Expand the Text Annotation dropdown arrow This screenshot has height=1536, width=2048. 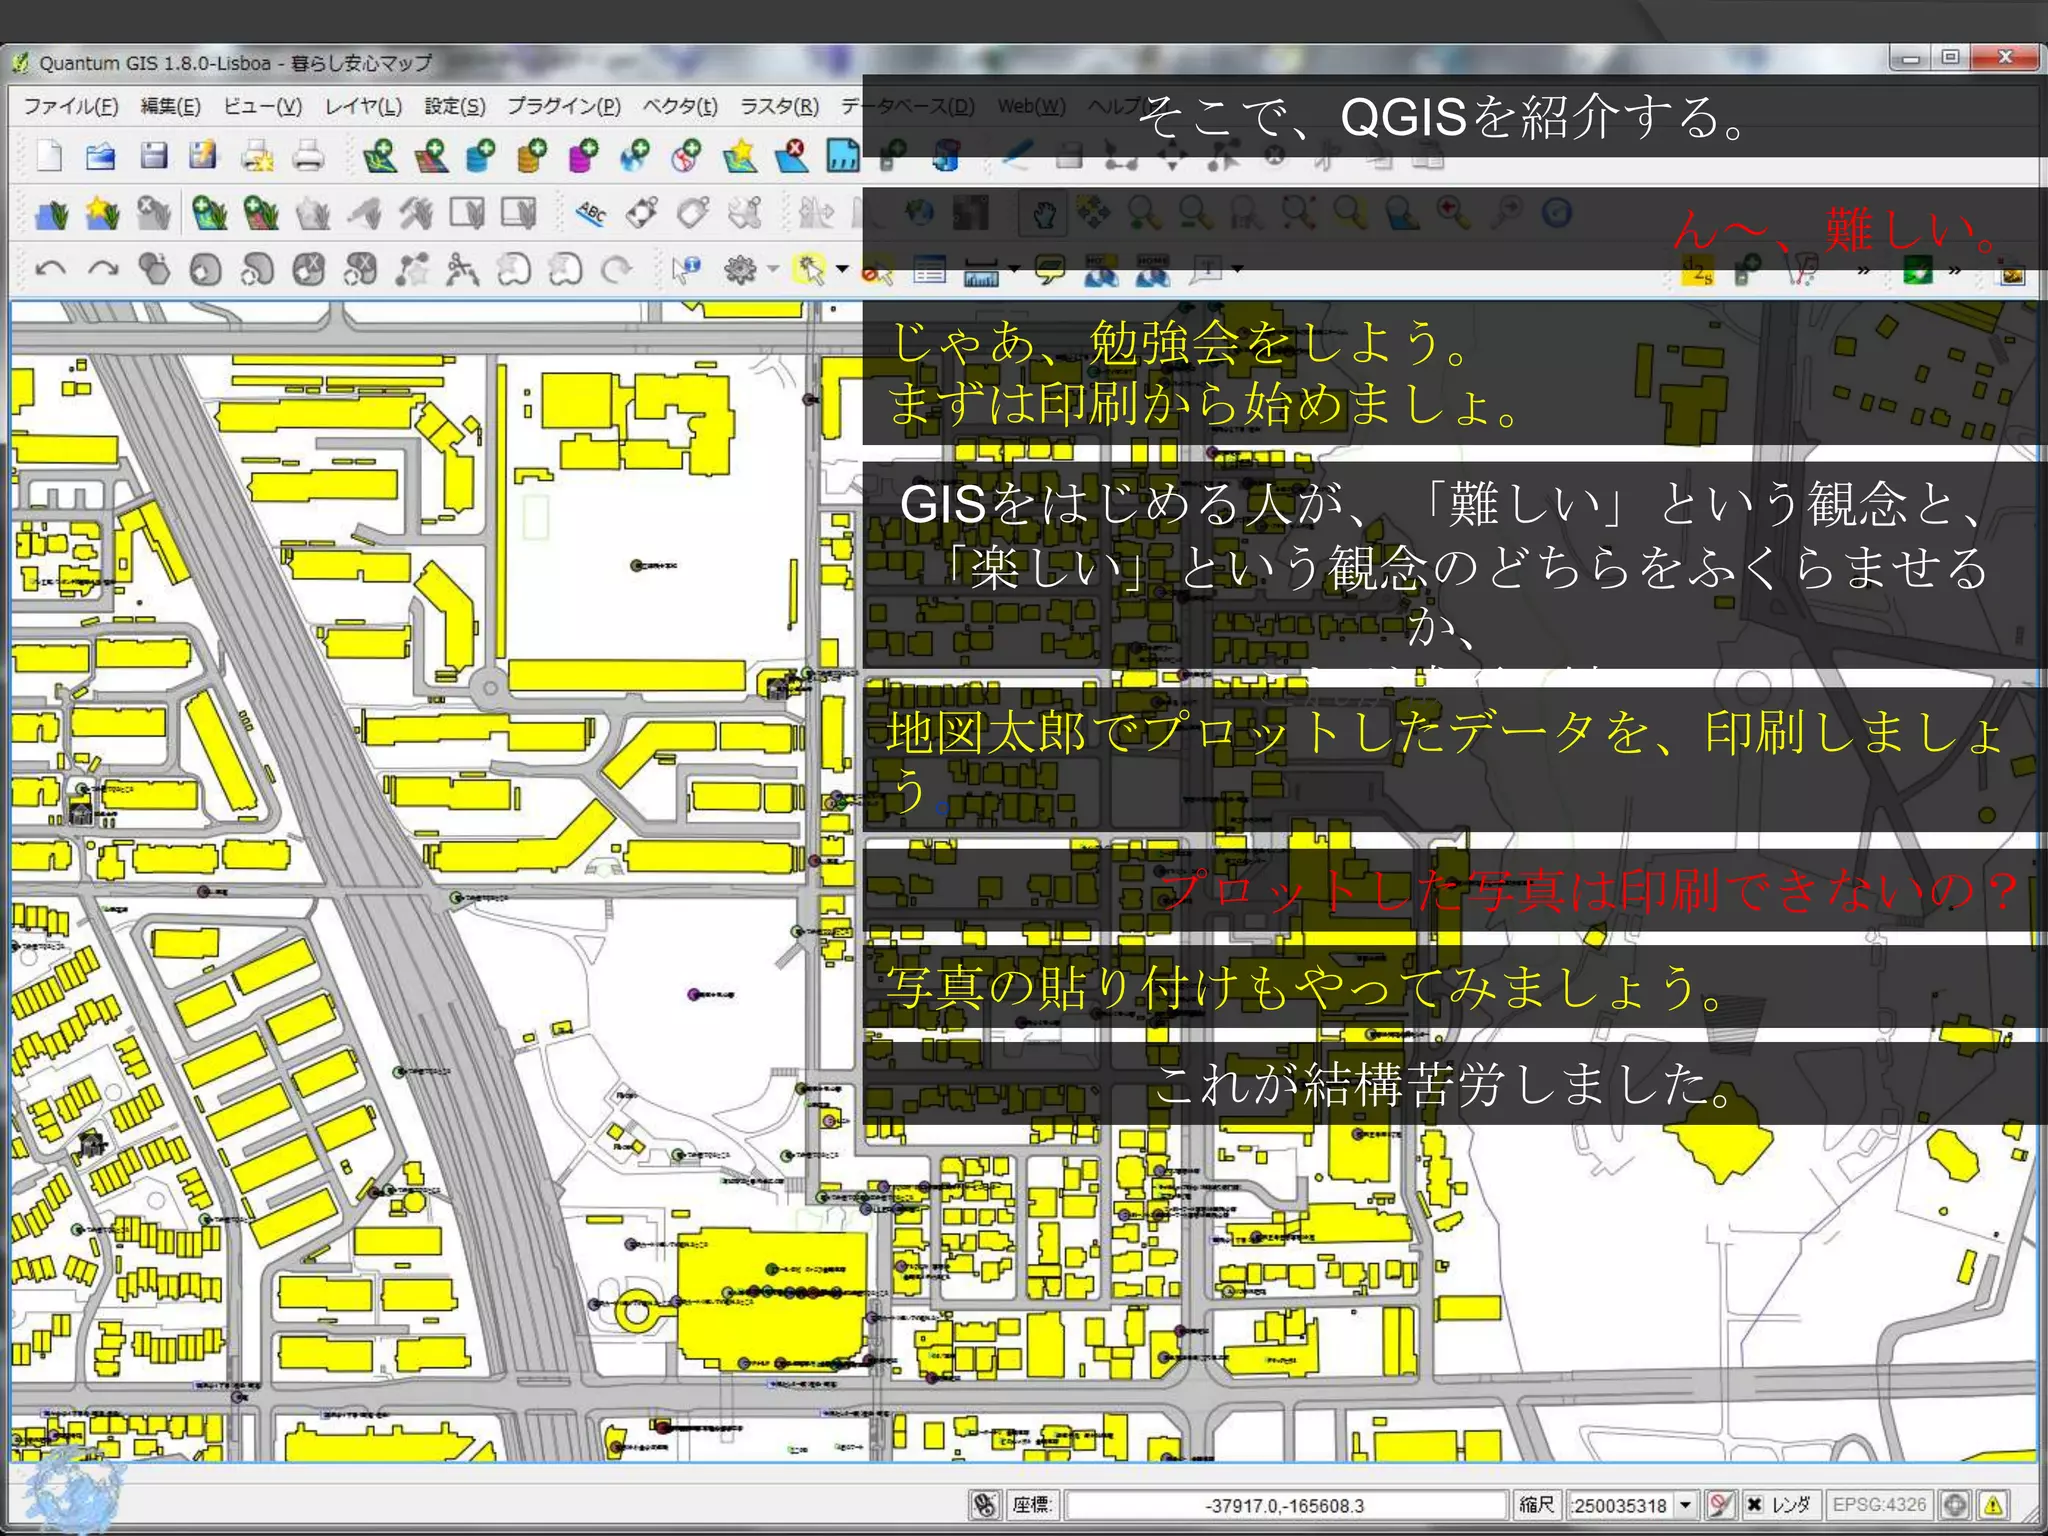click(x=1238, y=269)
